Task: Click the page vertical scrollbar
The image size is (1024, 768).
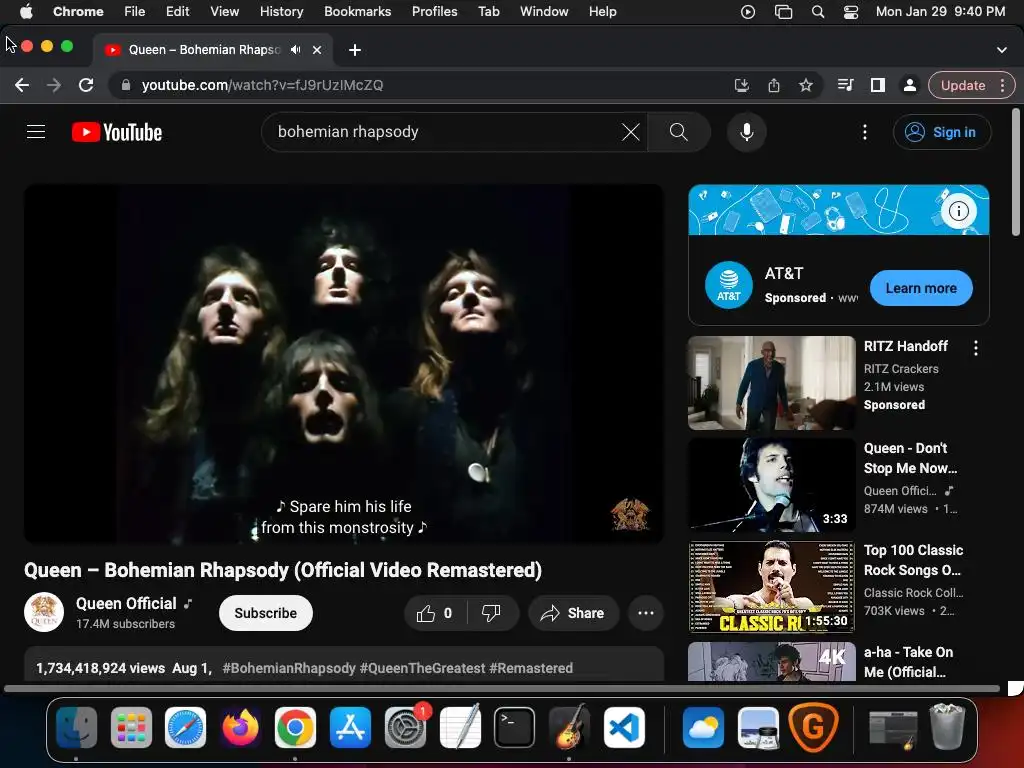Action: (1016, 172)
